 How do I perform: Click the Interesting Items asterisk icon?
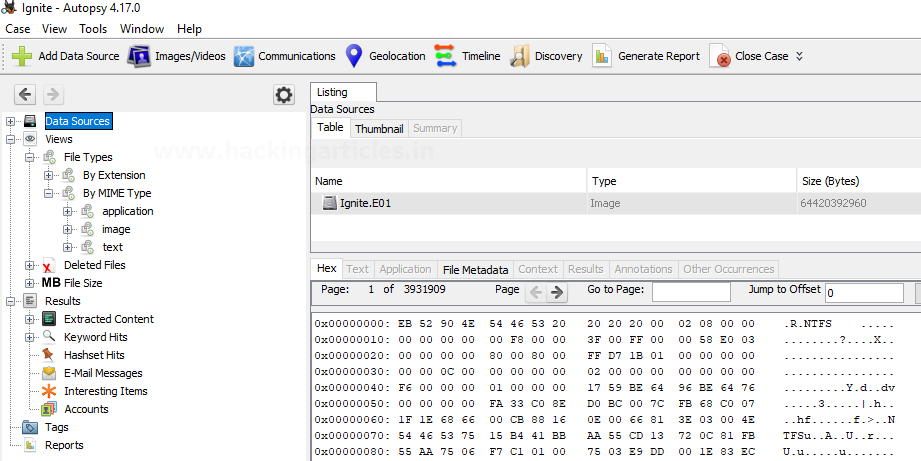(x=49, y=391)
